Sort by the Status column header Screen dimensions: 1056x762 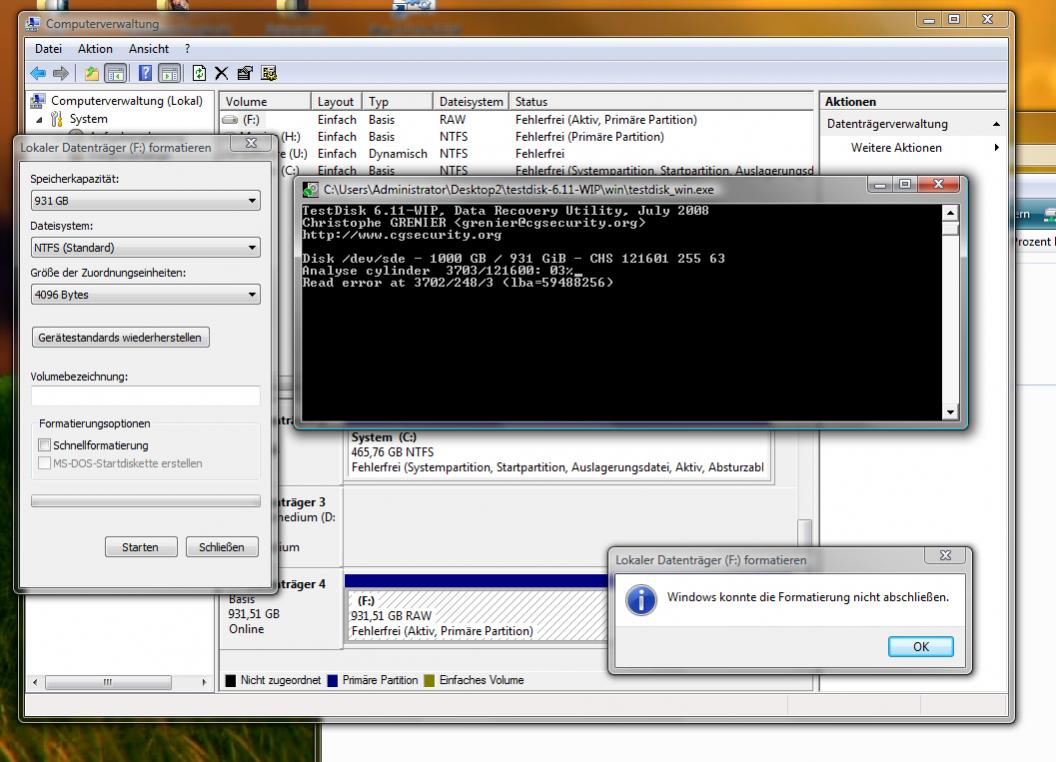click(661, 102)
